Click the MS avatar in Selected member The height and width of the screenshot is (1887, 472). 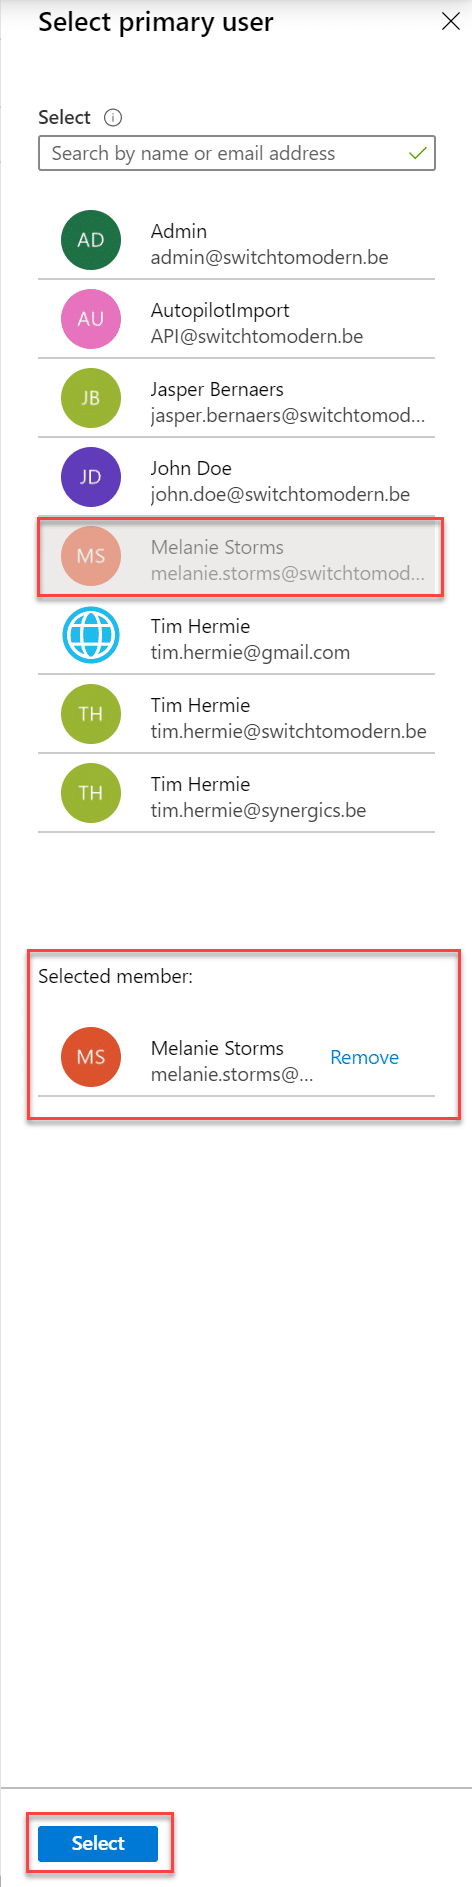tap(91, 1057)
